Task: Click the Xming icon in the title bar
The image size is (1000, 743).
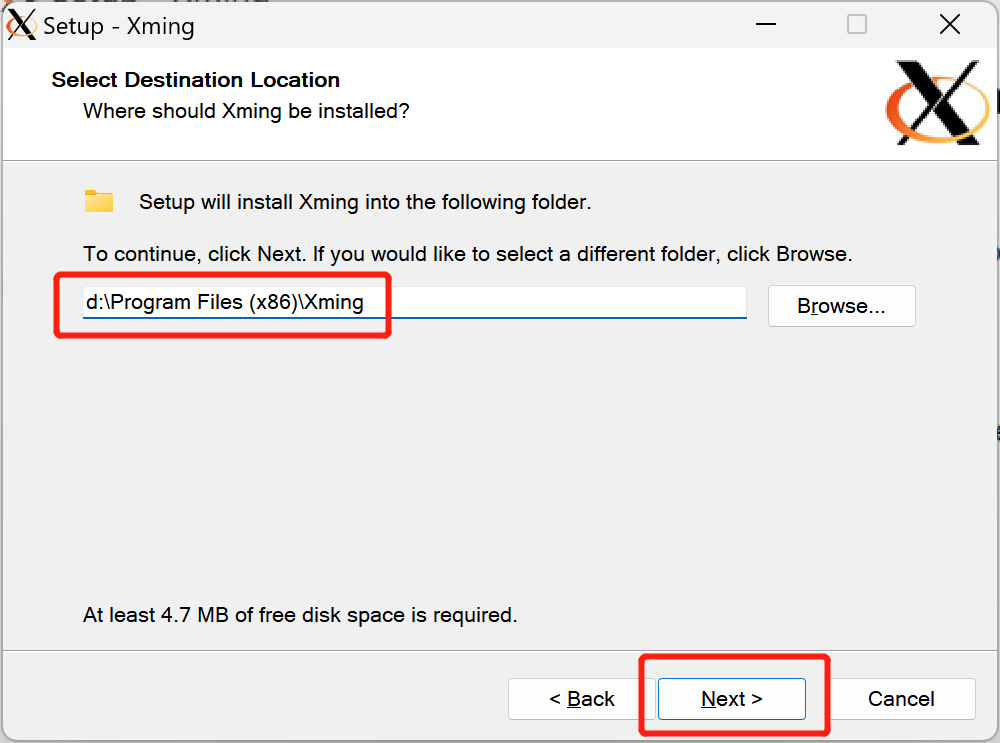Action: click(x=22, y=25)
